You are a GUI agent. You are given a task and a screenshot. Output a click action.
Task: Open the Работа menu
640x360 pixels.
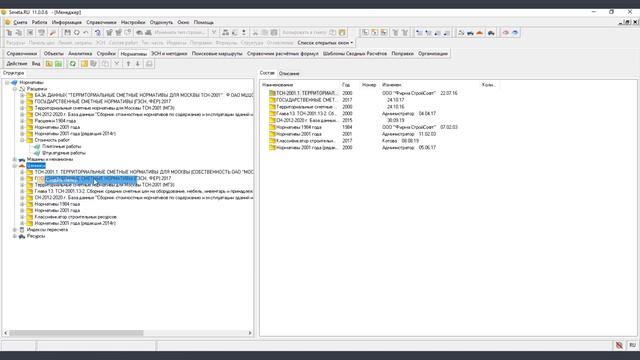(x=40, y=22)
